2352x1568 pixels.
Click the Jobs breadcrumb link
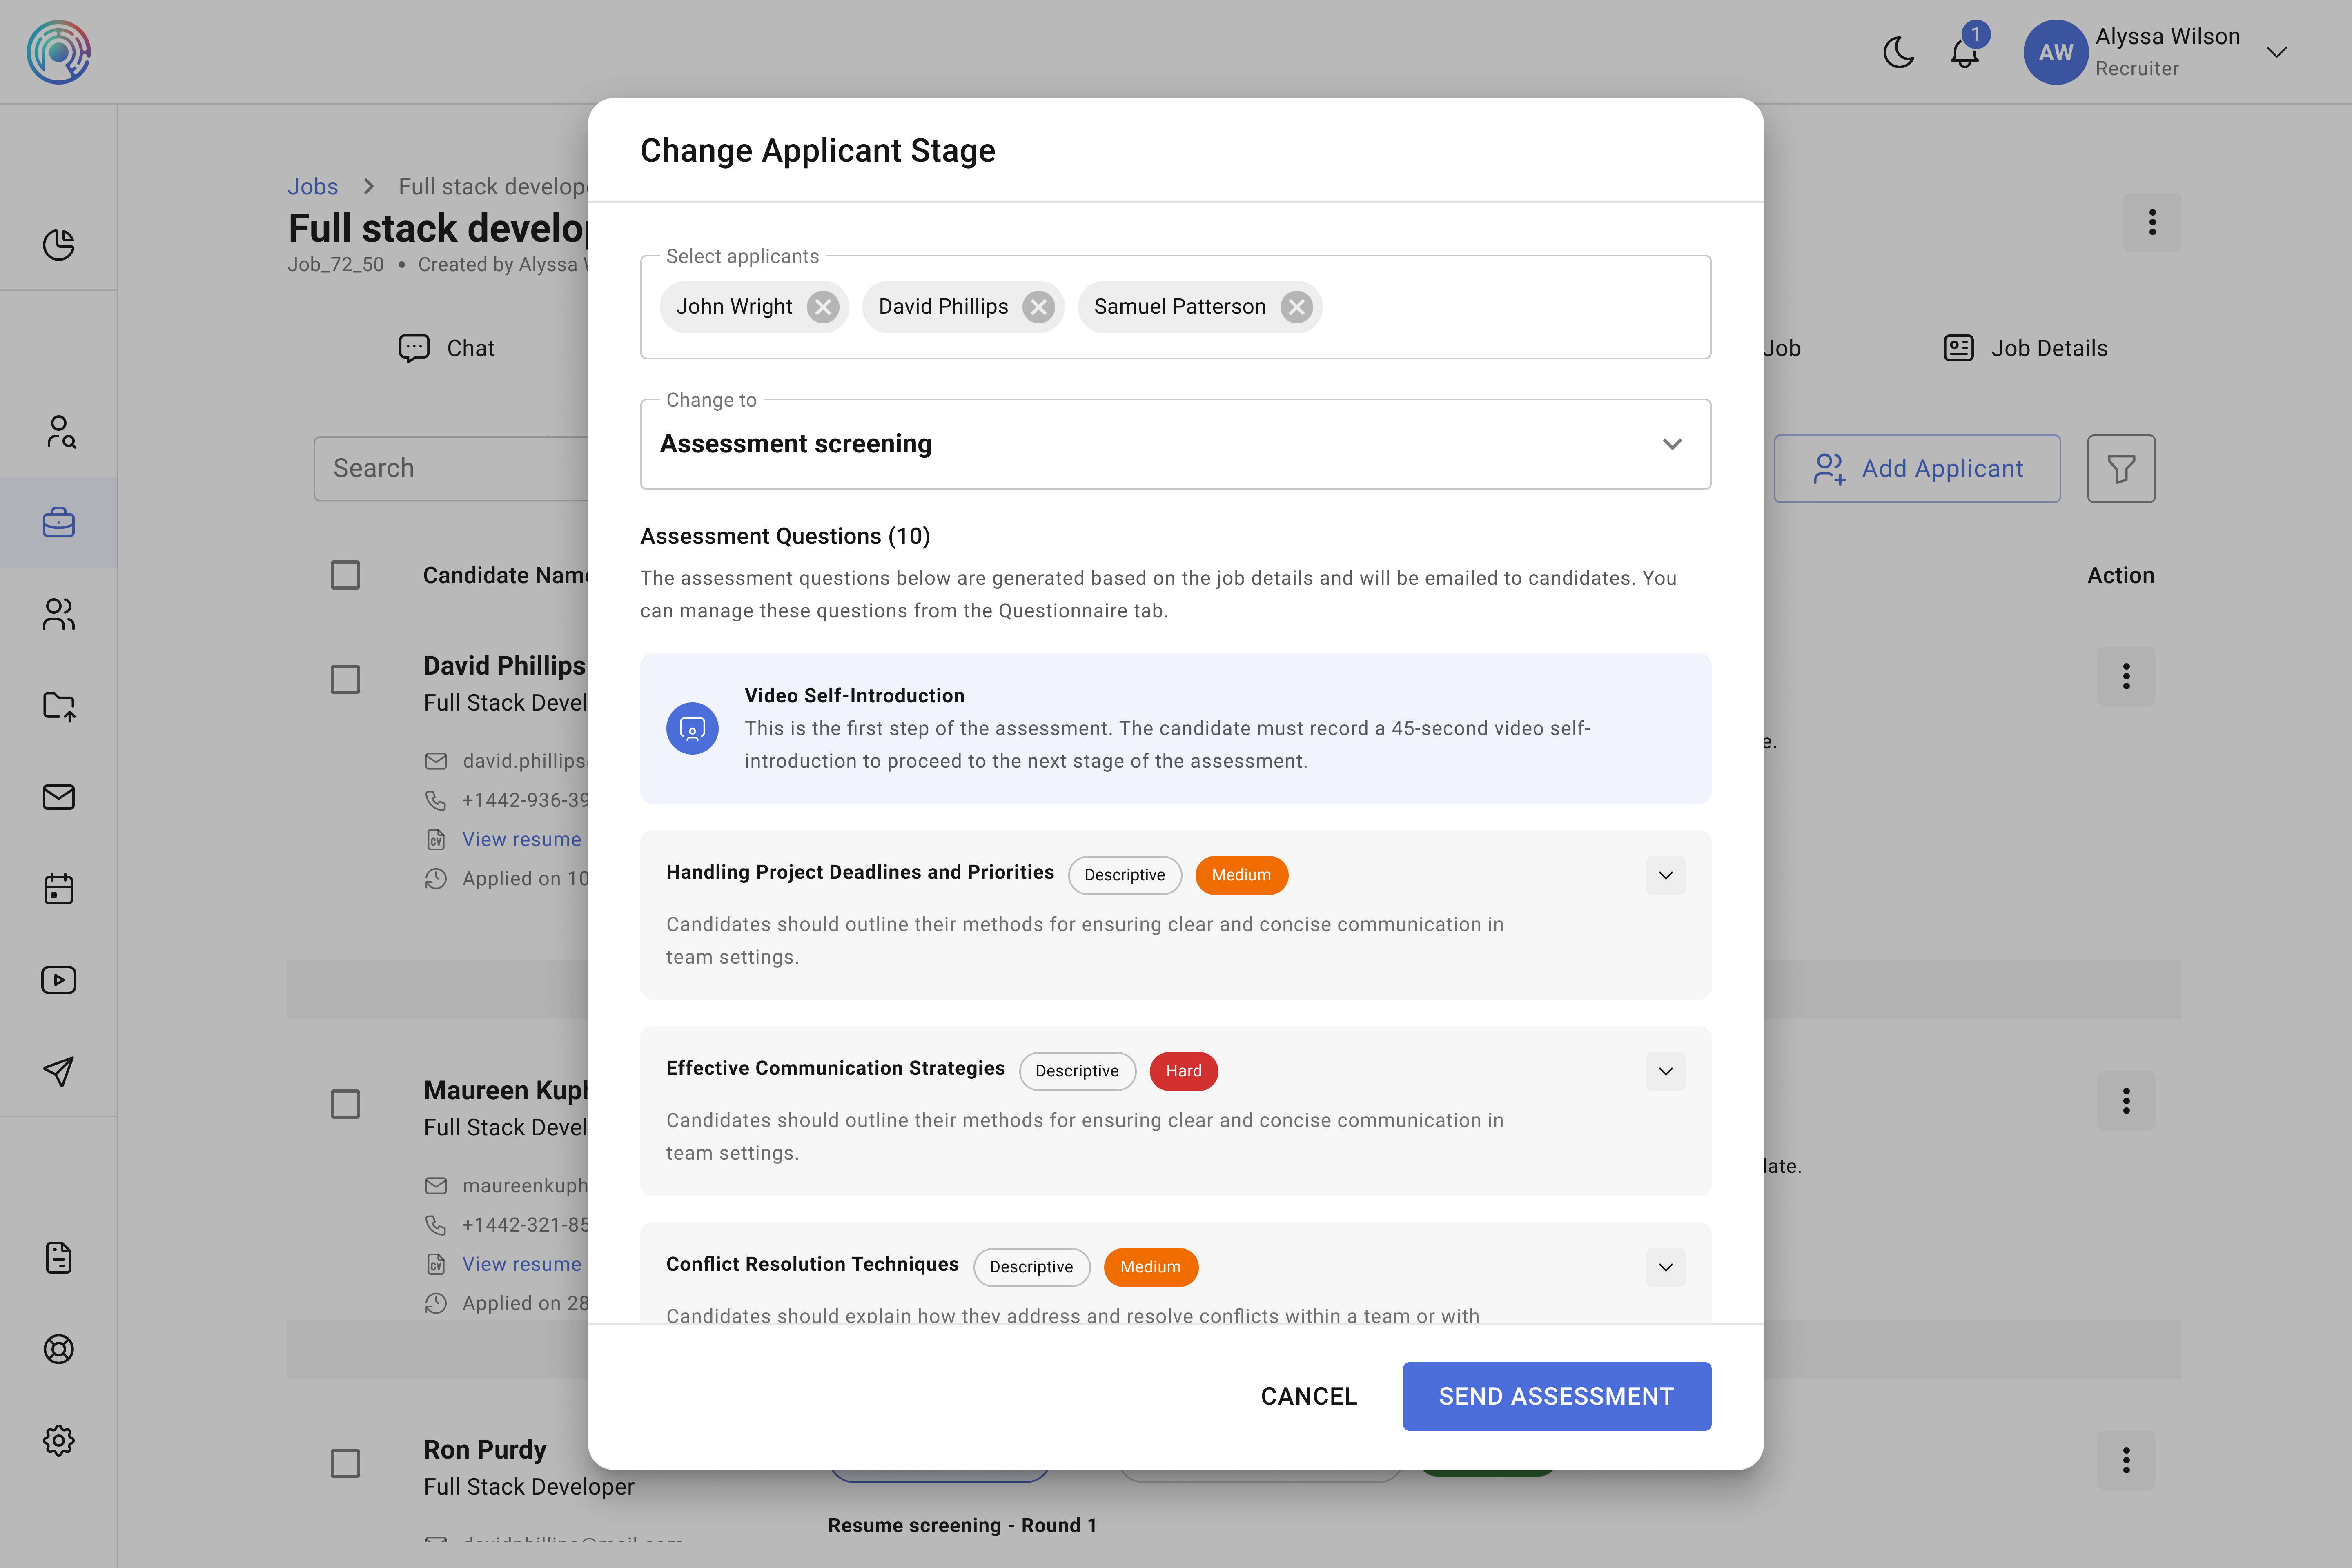(x=313, y=186)
